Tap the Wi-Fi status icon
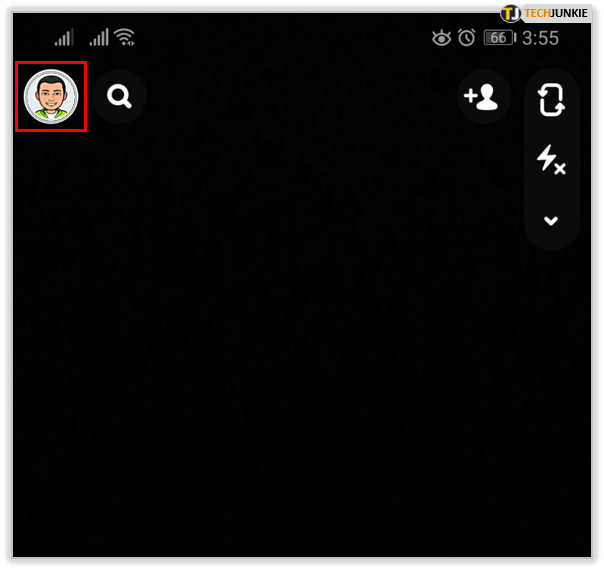Image resolution: width=604 pixels, height=570 pixels. click(x=125, y=37)
